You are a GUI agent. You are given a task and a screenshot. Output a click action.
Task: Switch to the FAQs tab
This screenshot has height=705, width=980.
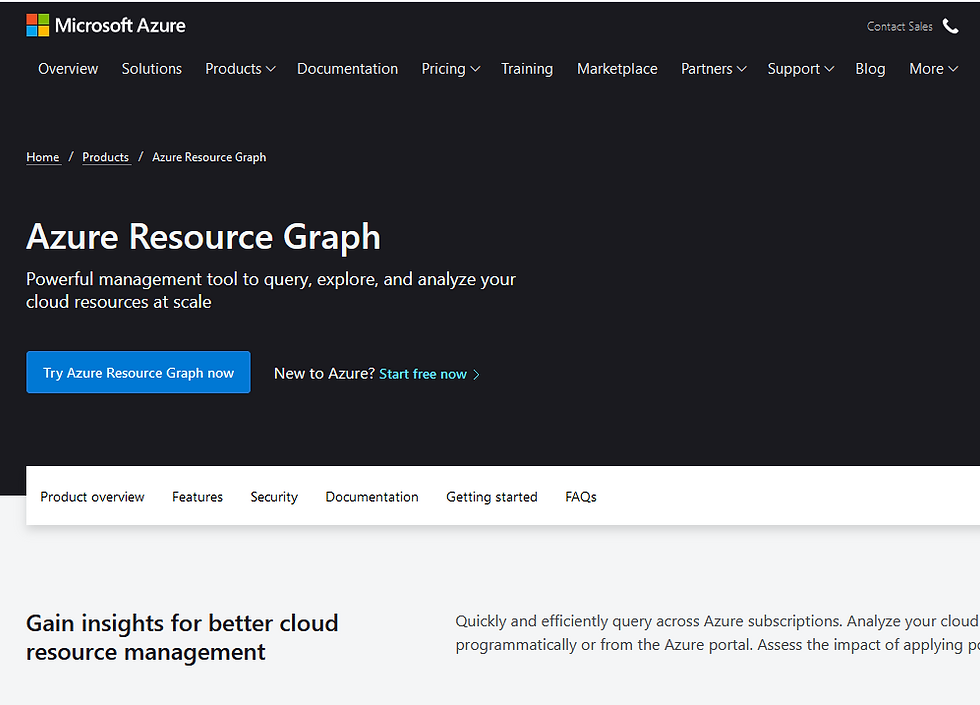(x=581, y=497)
